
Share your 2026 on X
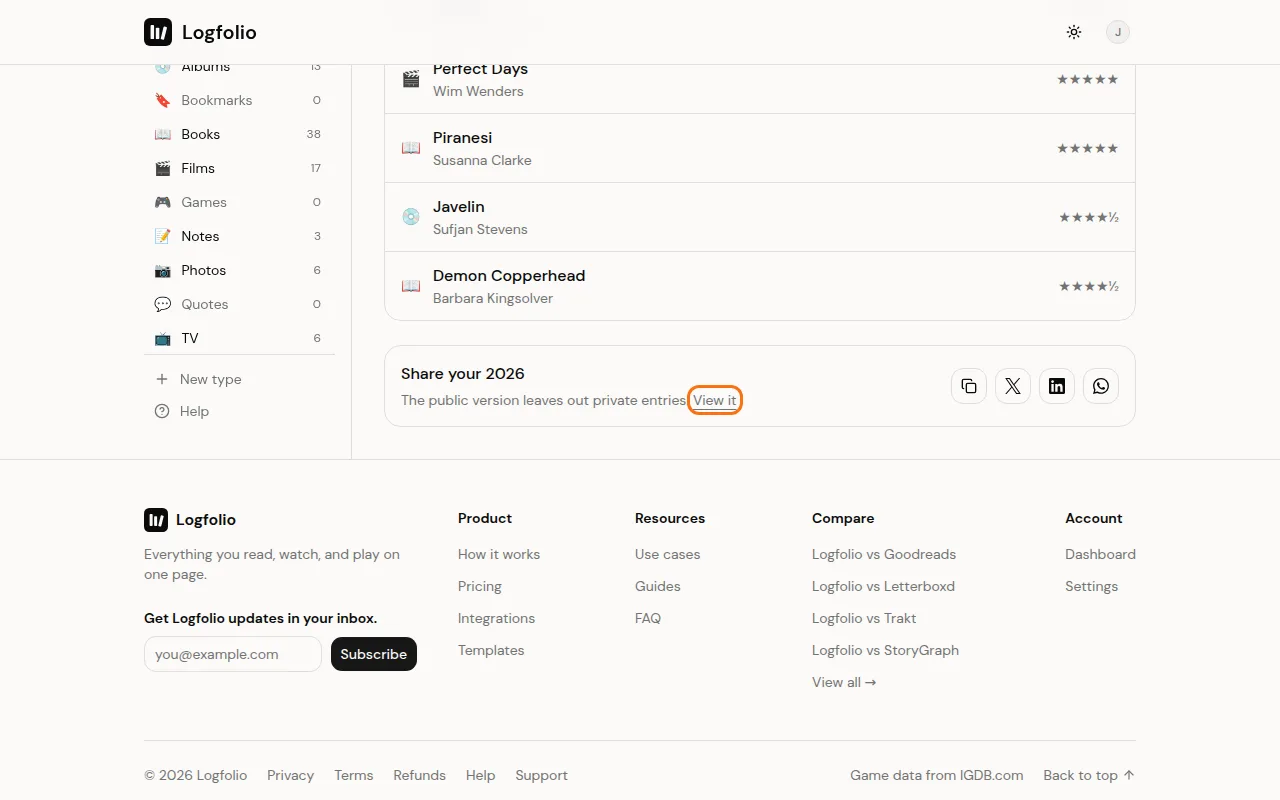pos(1013,386)
